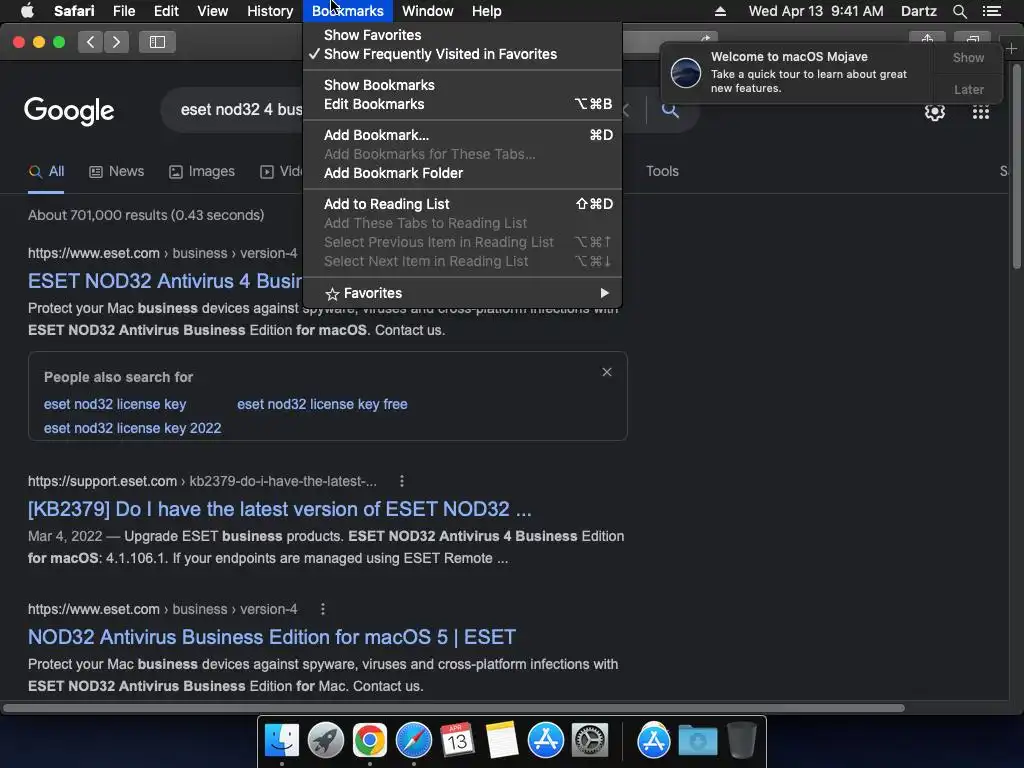Screen dimensions: 1024x768
Task: Open options dots for third eset.com result
Action: click(322, 609)
